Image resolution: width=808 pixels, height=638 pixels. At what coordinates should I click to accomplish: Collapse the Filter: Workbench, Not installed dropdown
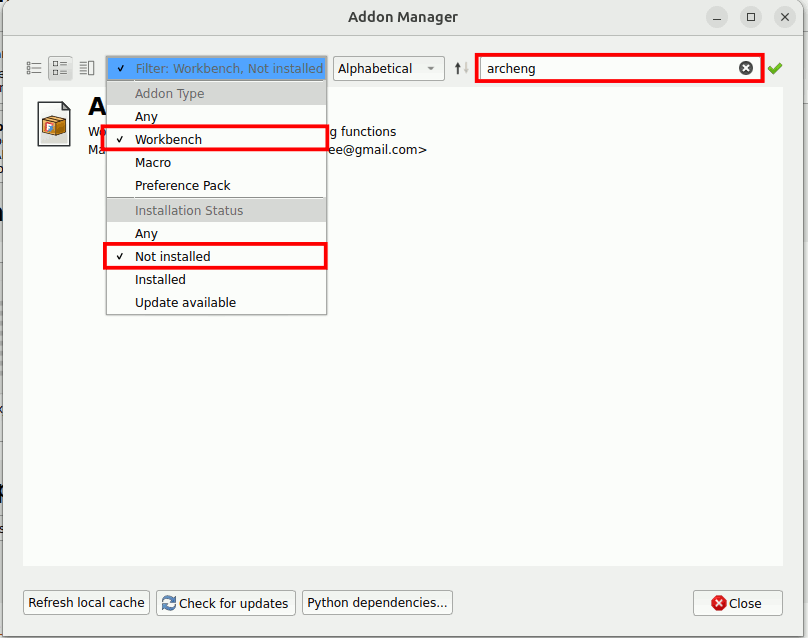(x=216, y=68)
